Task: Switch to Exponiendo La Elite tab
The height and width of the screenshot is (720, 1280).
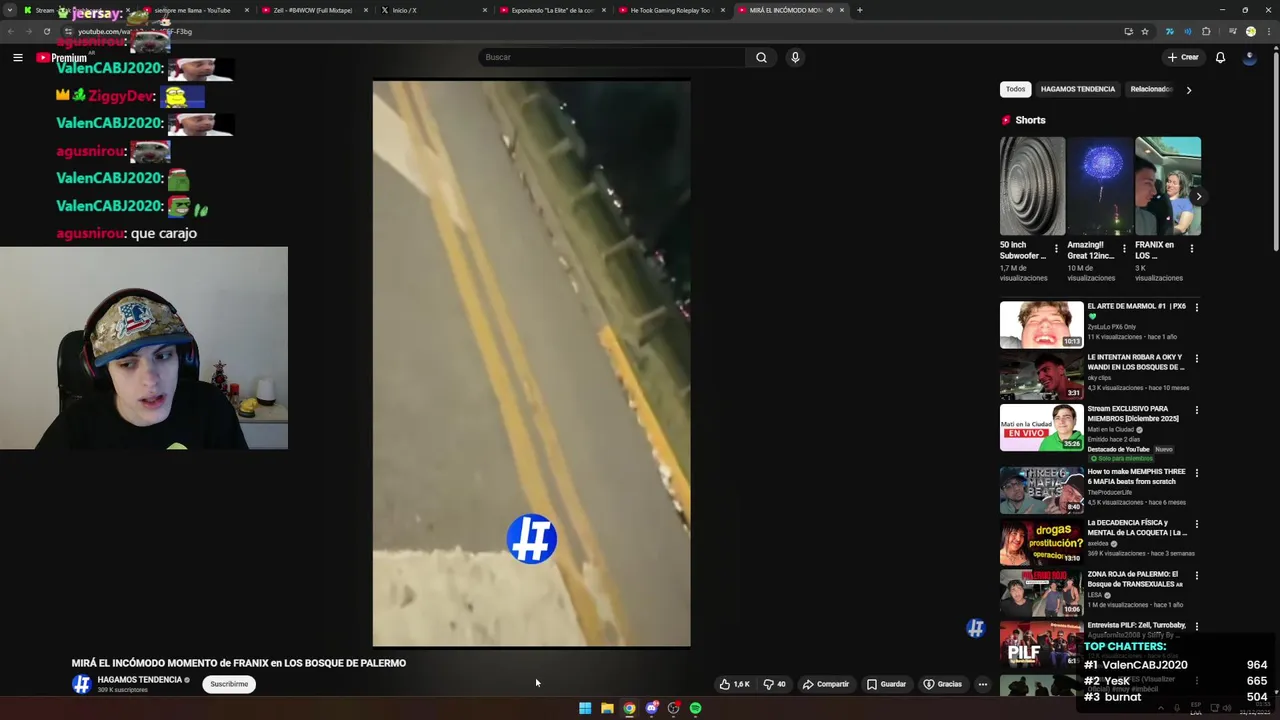Action: coord(551,10)
